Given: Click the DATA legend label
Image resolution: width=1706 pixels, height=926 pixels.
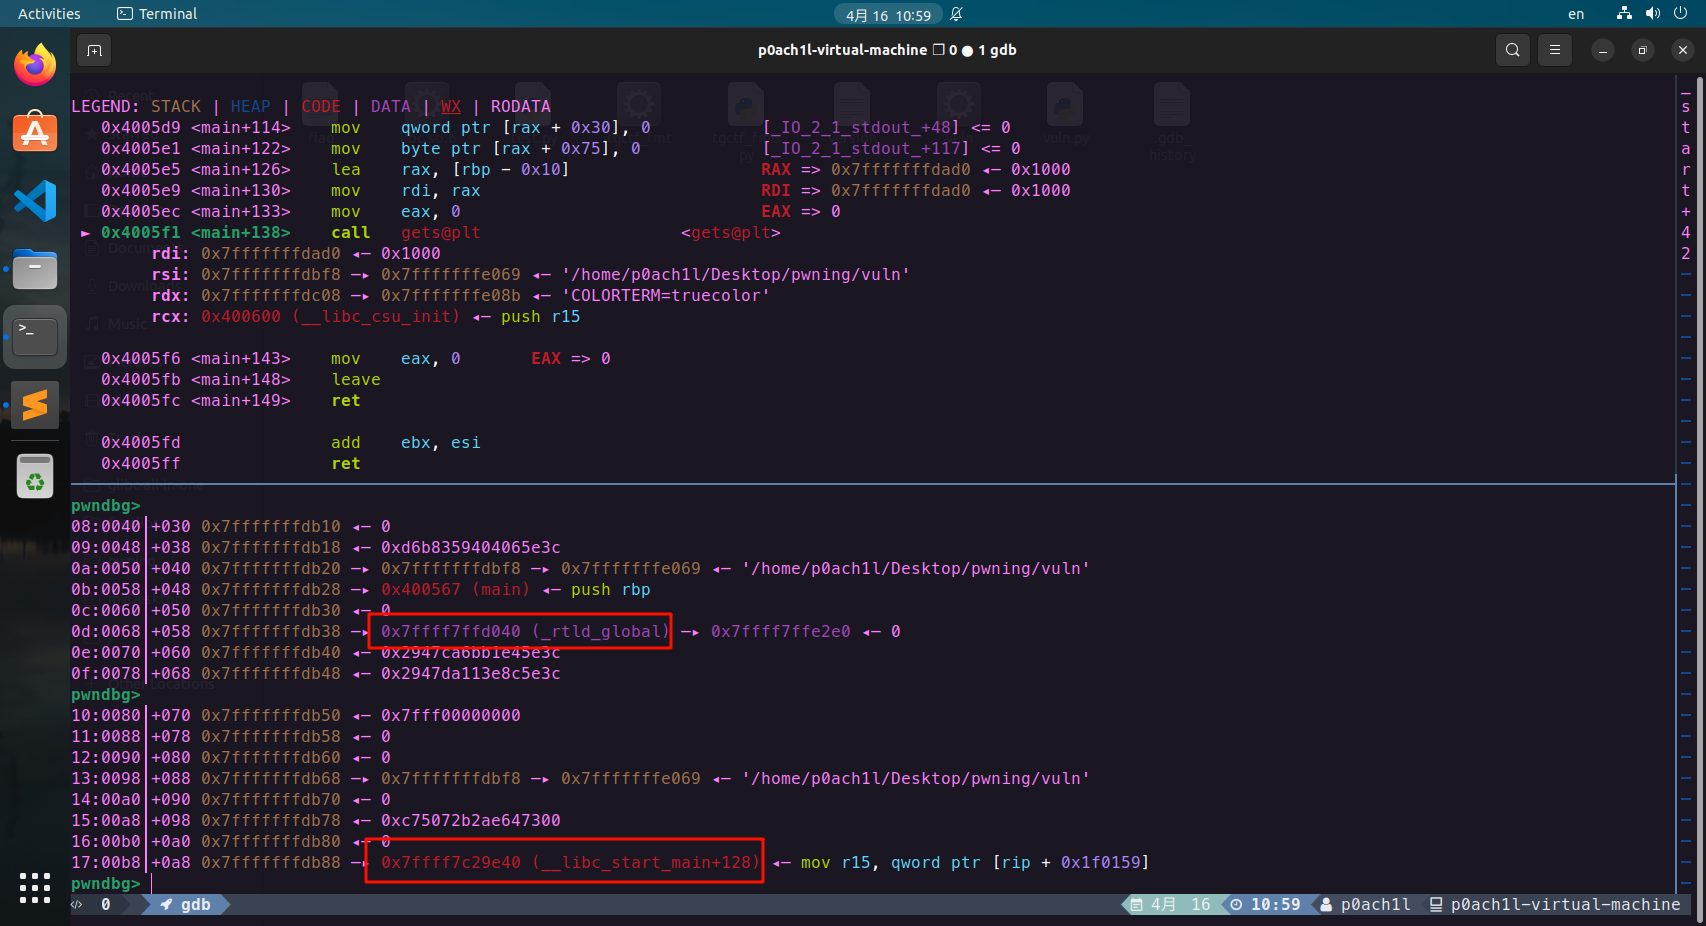Looking at the screenshot, I should 391,106.
